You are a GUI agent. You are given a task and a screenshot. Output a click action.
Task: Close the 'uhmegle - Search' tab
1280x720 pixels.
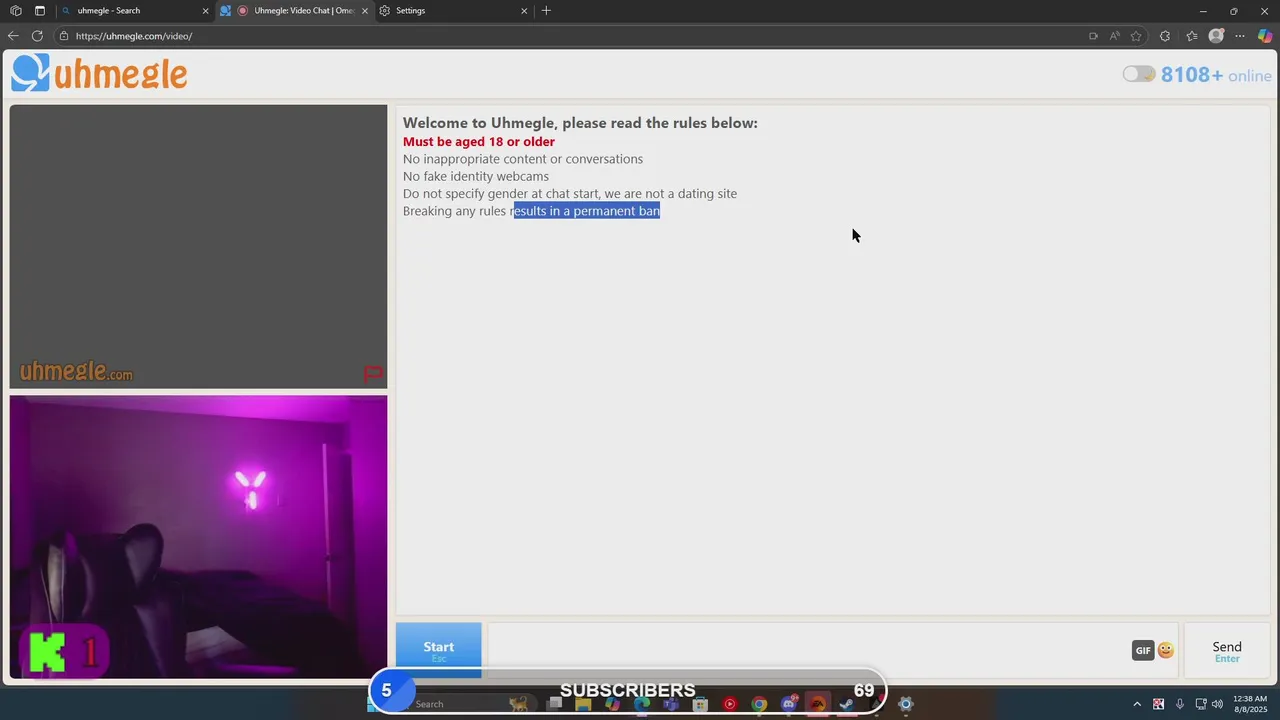206,11
